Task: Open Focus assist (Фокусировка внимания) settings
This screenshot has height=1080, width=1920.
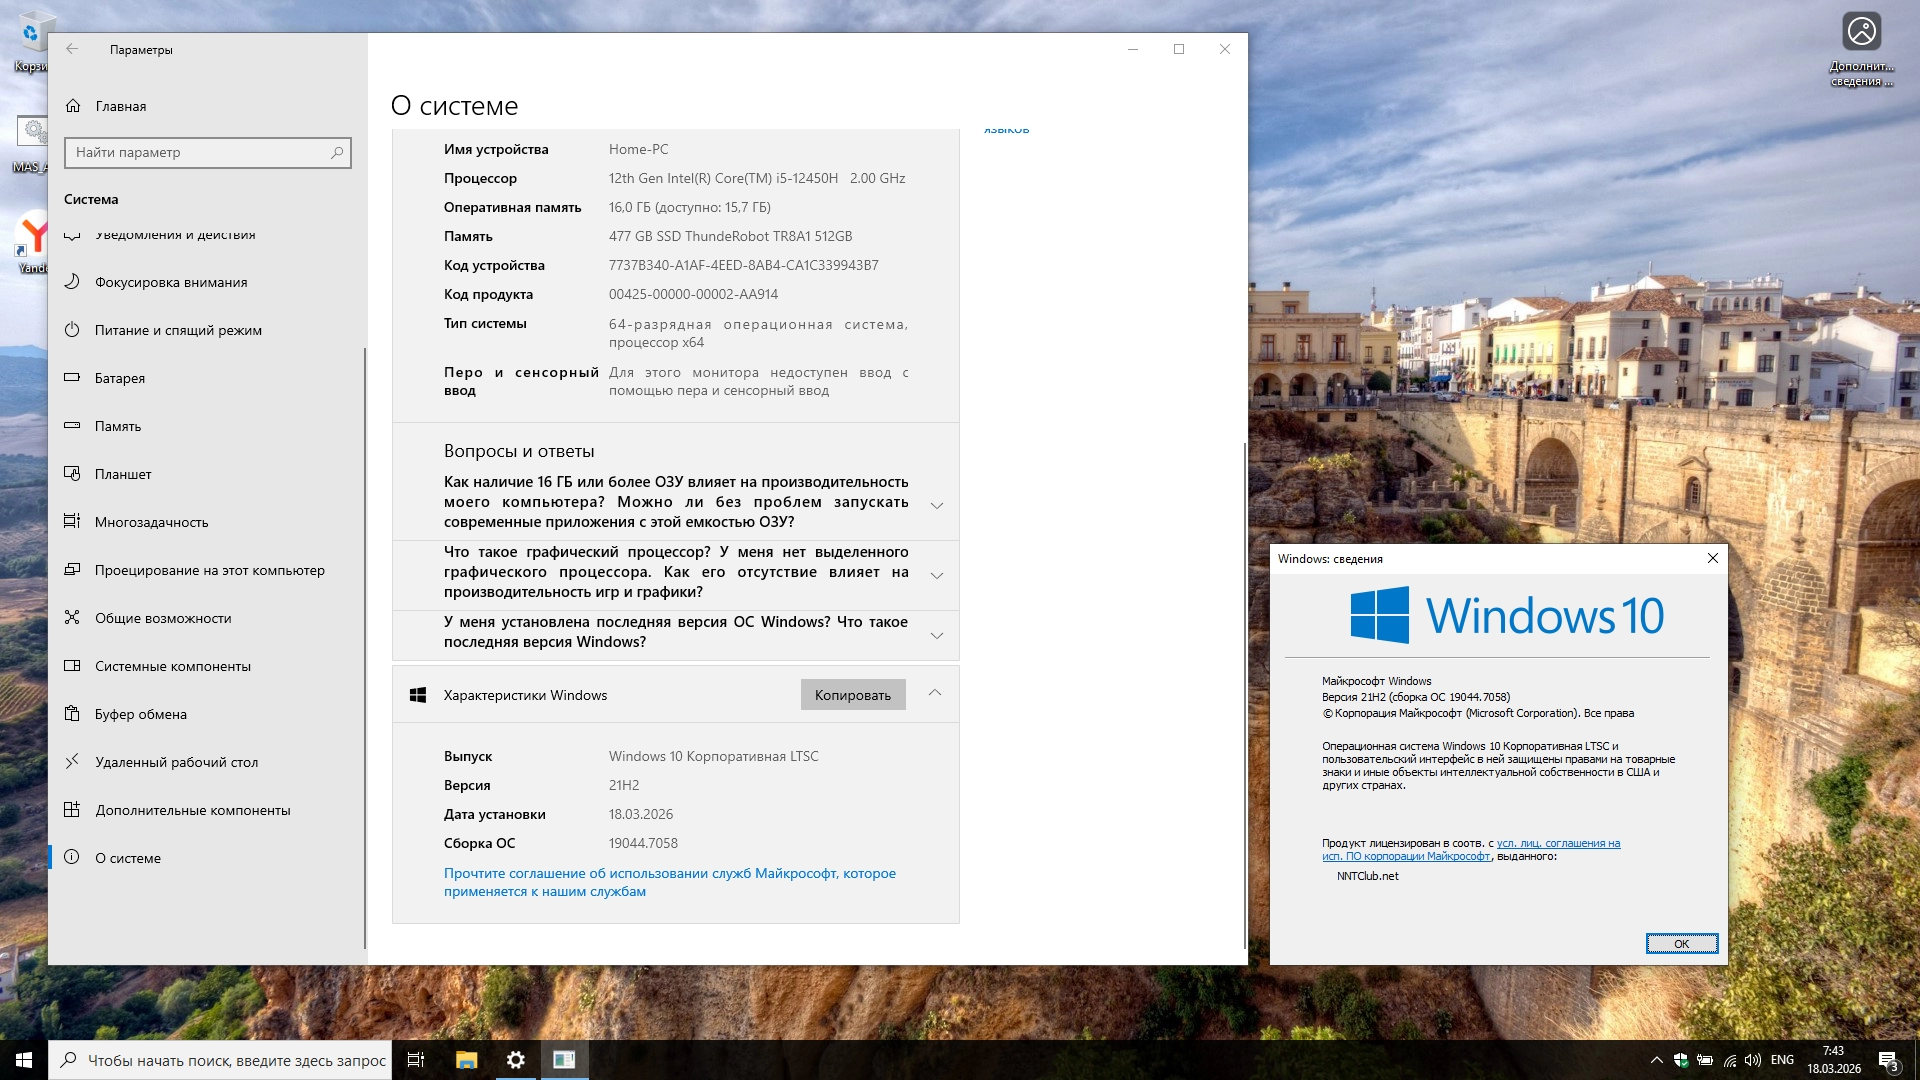Action: coord(171,282)
